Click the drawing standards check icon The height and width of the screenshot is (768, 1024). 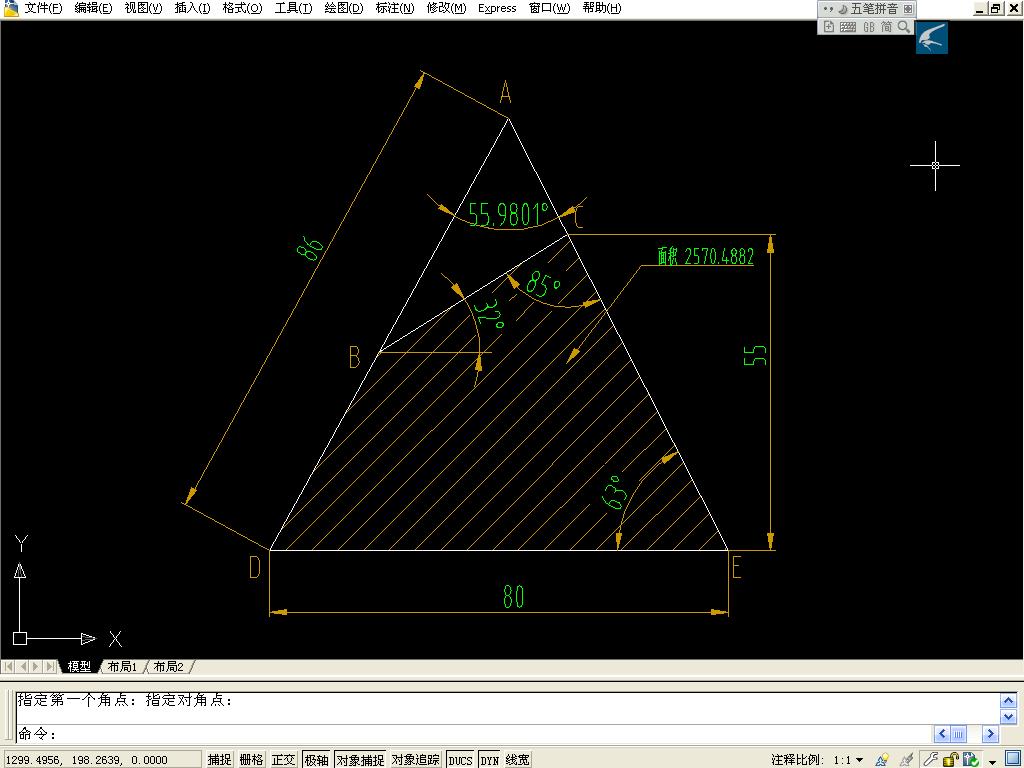click(x=970, y=759)
